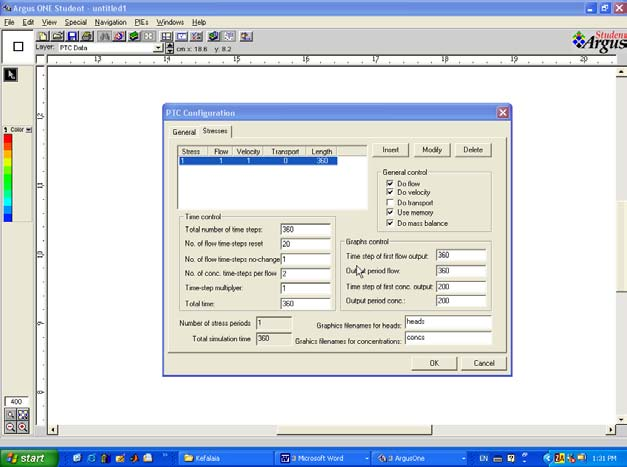Click the grayed four-arrows toolbar icon

(149, 36)
